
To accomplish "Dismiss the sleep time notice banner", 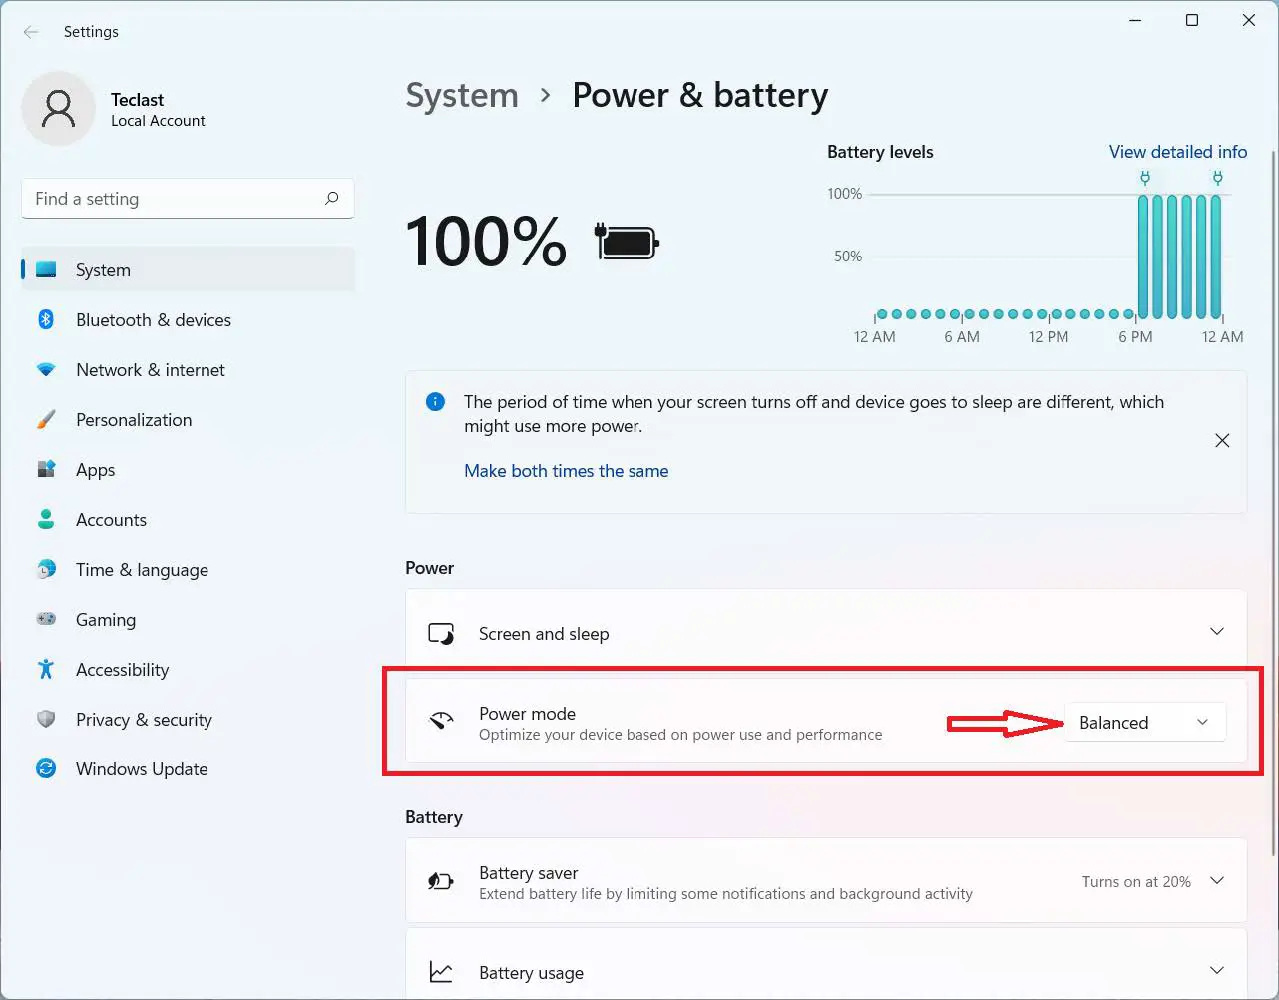I will tap(1222, 440).
